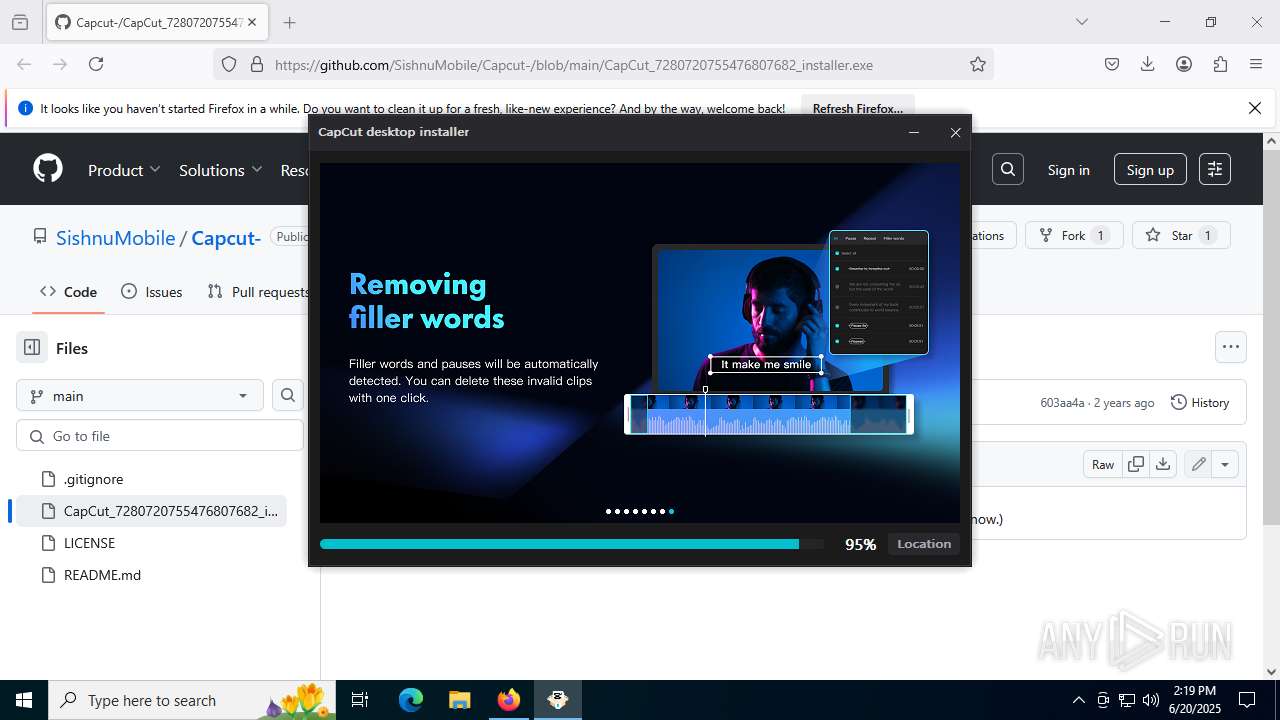Dismiss the Firefox refresh notification bar
The height and width of the screenshot is (720, 1280).
pyautogui.click(x=1255, y=108)
